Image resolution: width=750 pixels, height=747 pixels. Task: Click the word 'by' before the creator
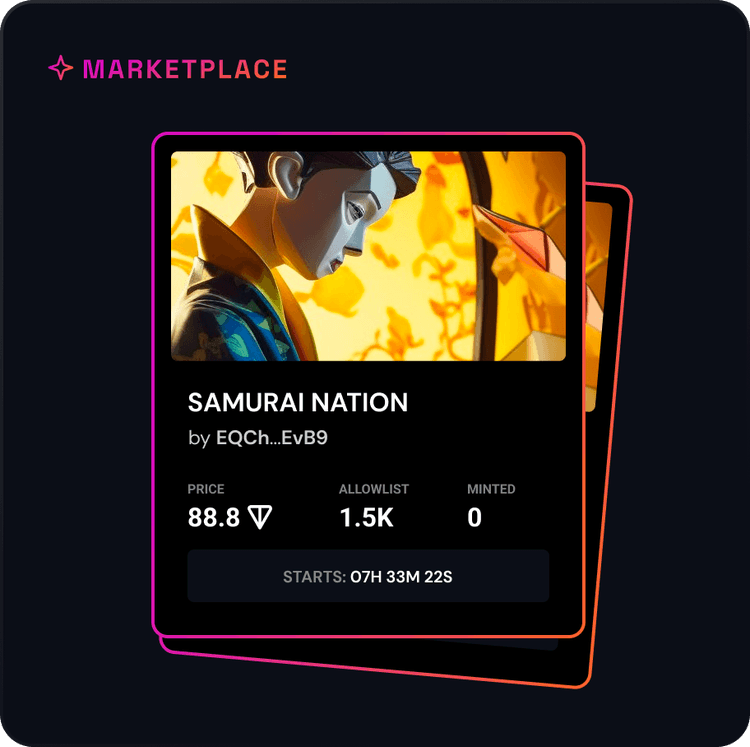click(x=199, y=439)
